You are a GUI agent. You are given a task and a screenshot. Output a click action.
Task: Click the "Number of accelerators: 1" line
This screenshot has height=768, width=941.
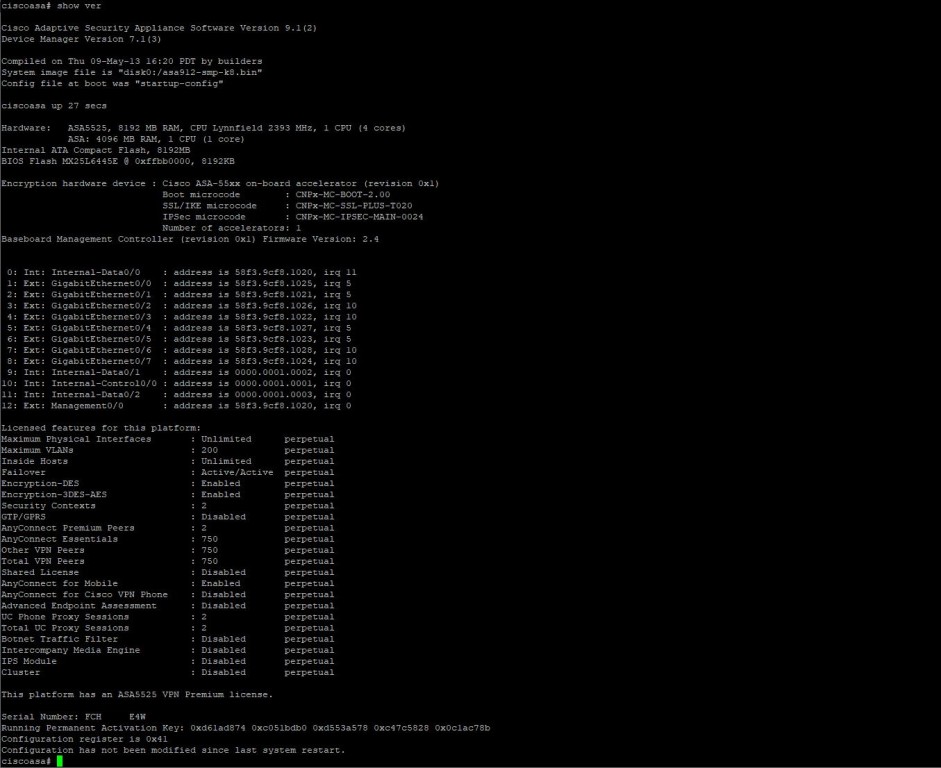tap(232, 229)
